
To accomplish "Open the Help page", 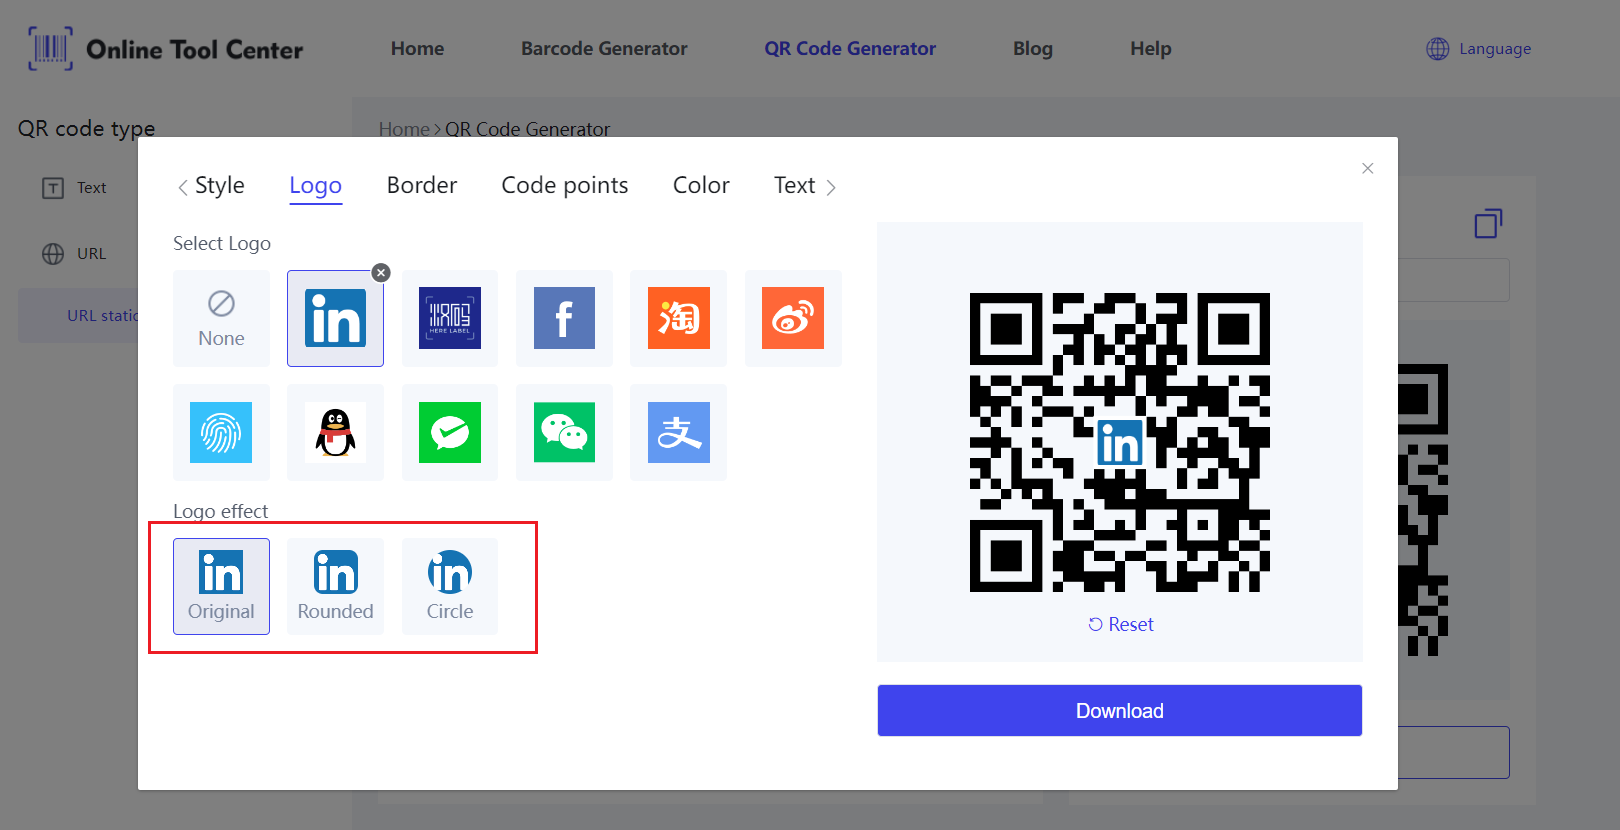I will tap(1151, 48).
